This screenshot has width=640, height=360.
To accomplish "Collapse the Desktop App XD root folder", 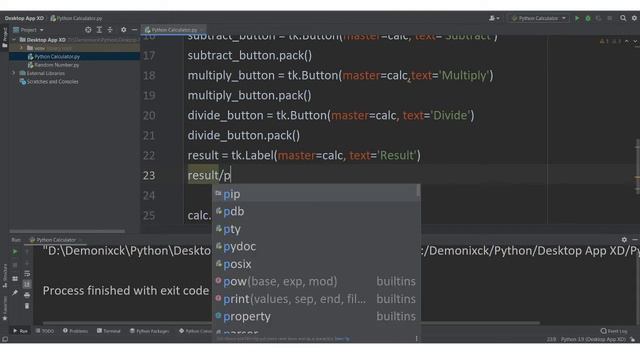I will (14, 40).
